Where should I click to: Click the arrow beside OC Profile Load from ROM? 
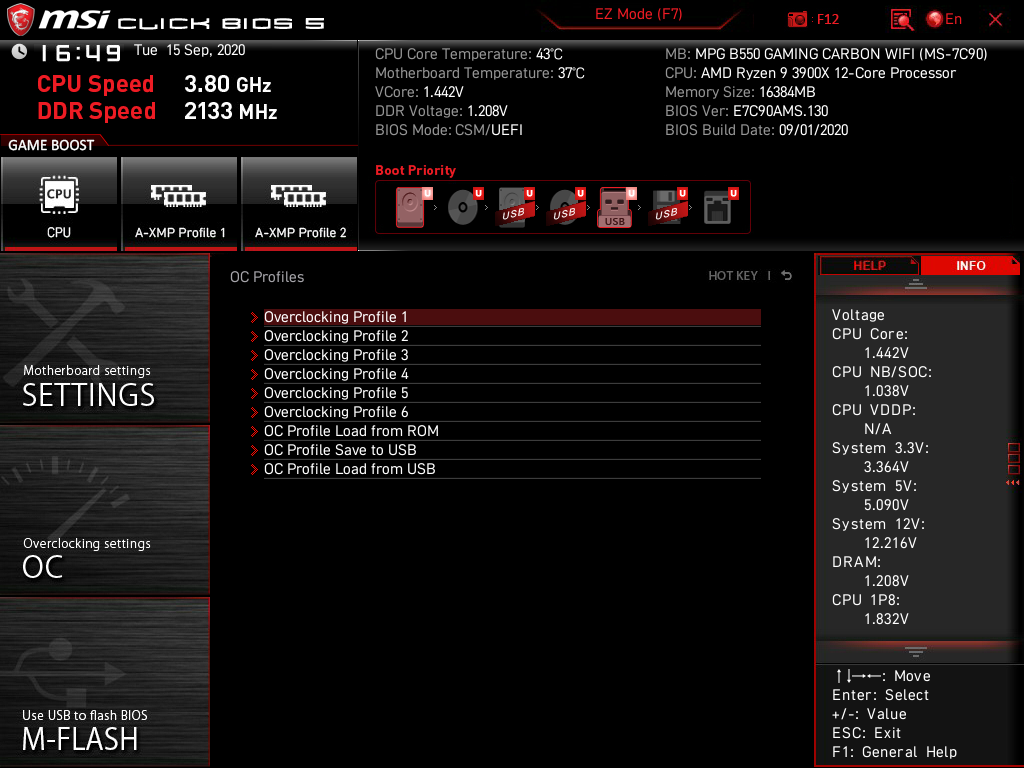click(x=254, y=431)
